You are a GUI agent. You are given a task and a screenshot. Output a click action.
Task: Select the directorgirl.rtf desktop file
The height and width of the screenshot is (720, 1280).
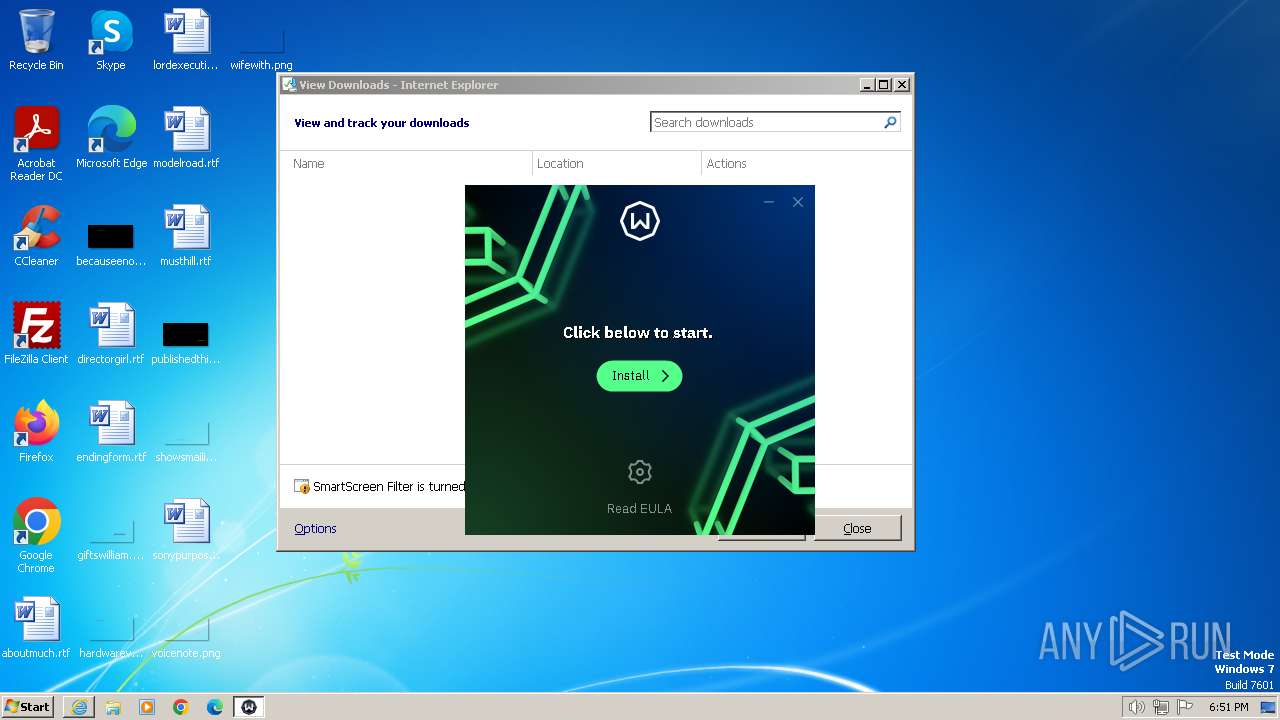[x=111, y=334]
